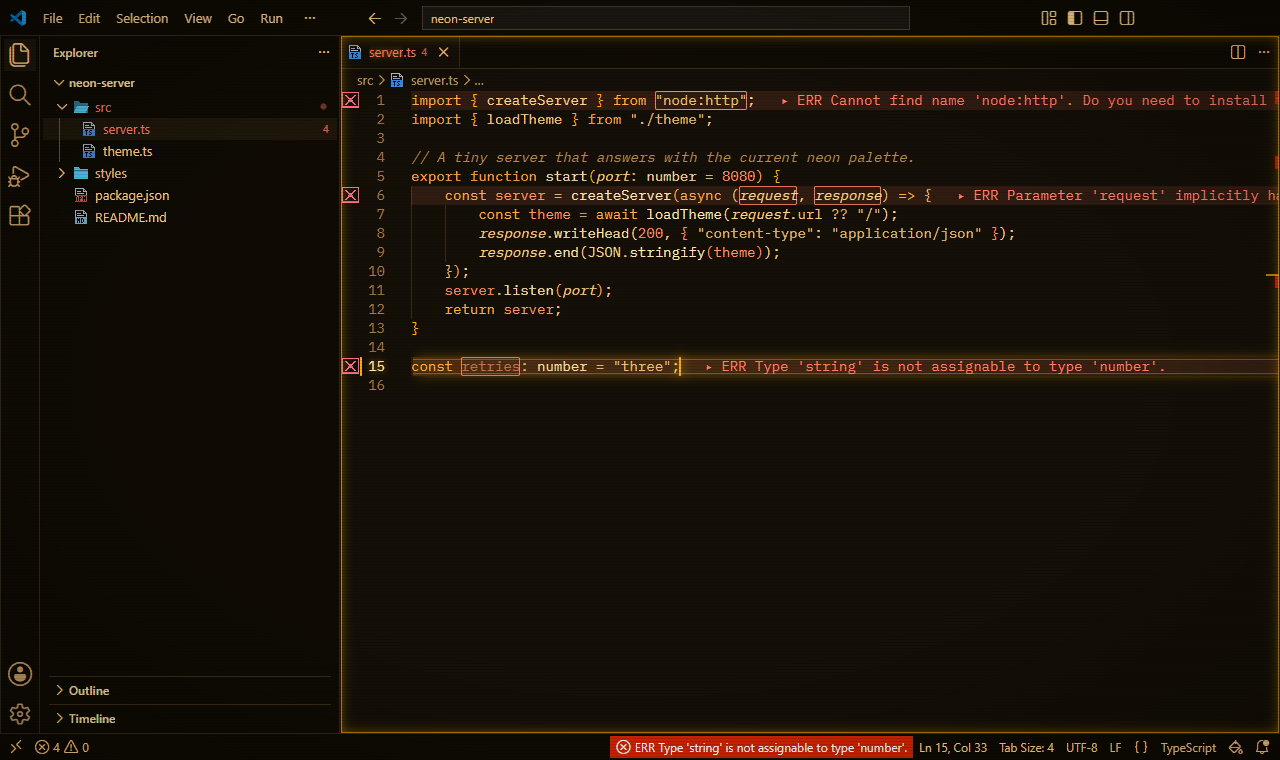Click the VS Code logo icon
This screenshot has height=760, width=1280.
(18, 18)
